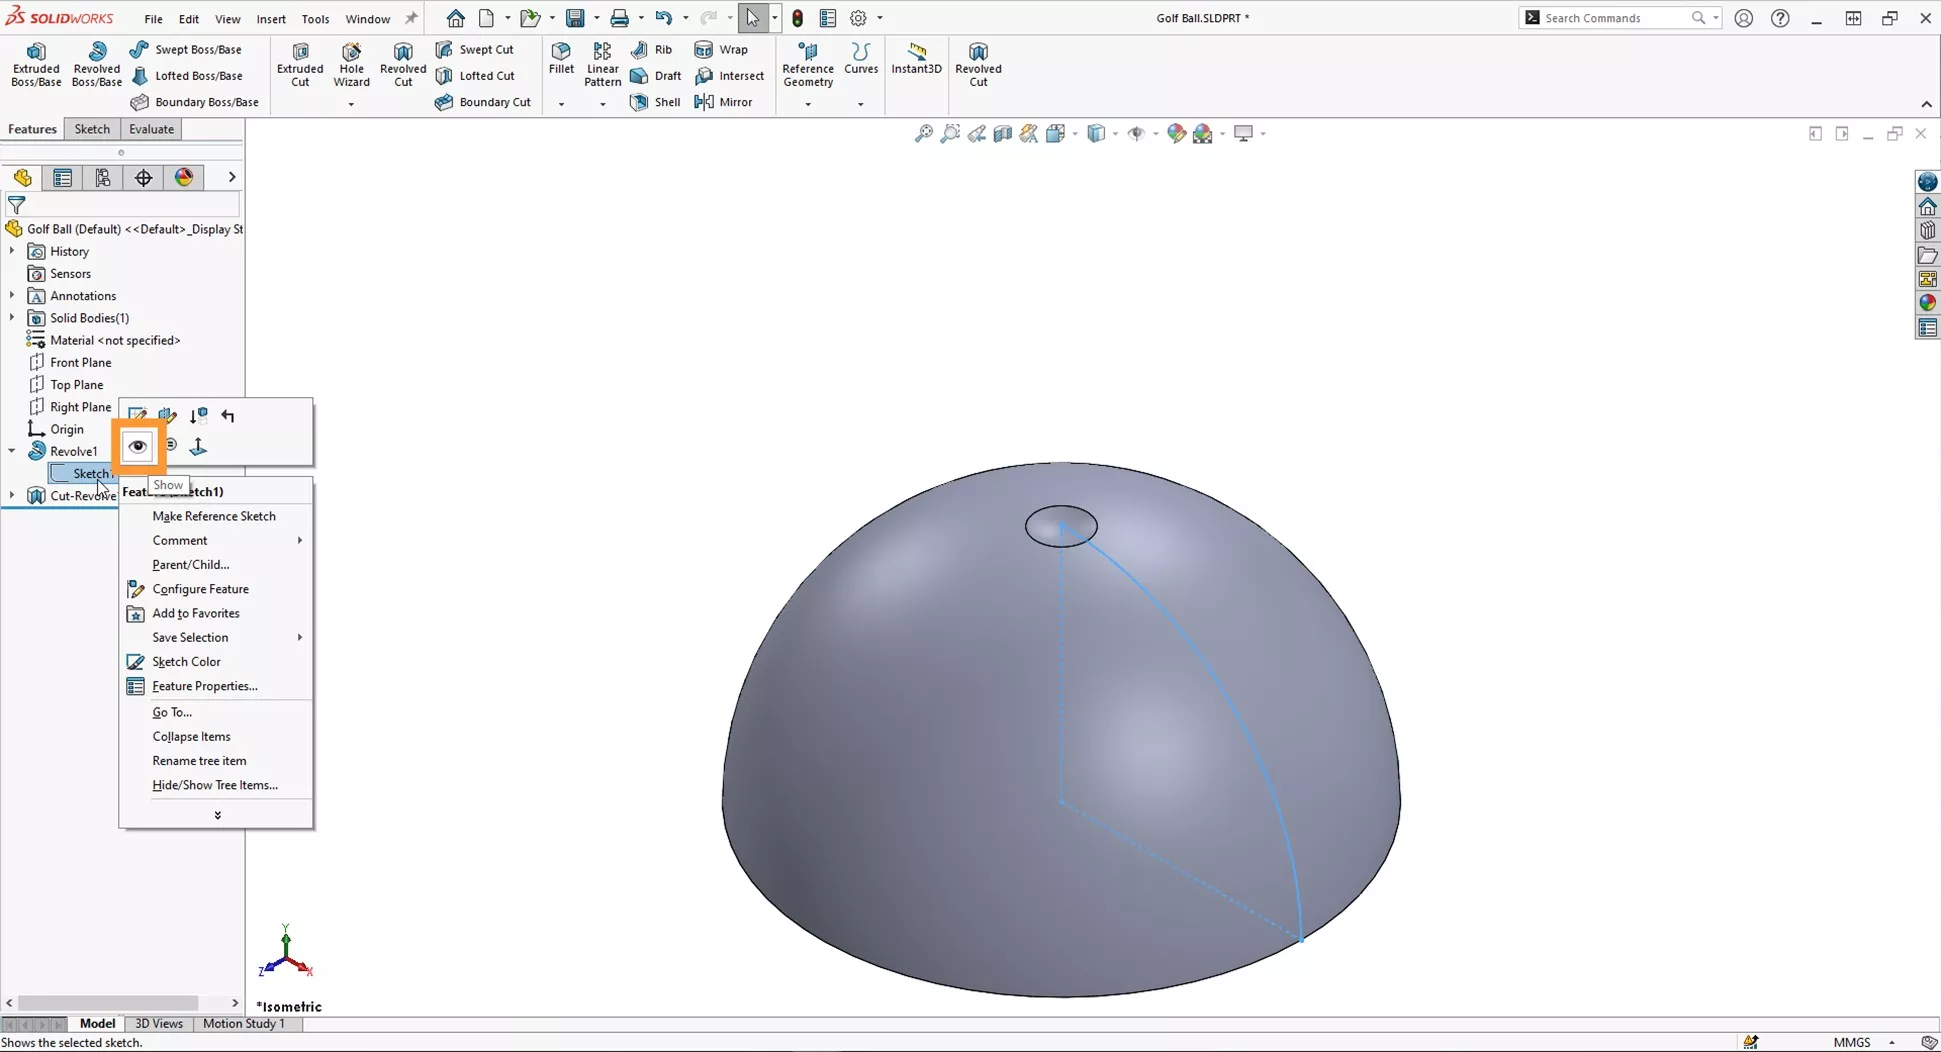Open the Hole Wizard
The image size is (1941, 1052).
(x=351, y=63)
